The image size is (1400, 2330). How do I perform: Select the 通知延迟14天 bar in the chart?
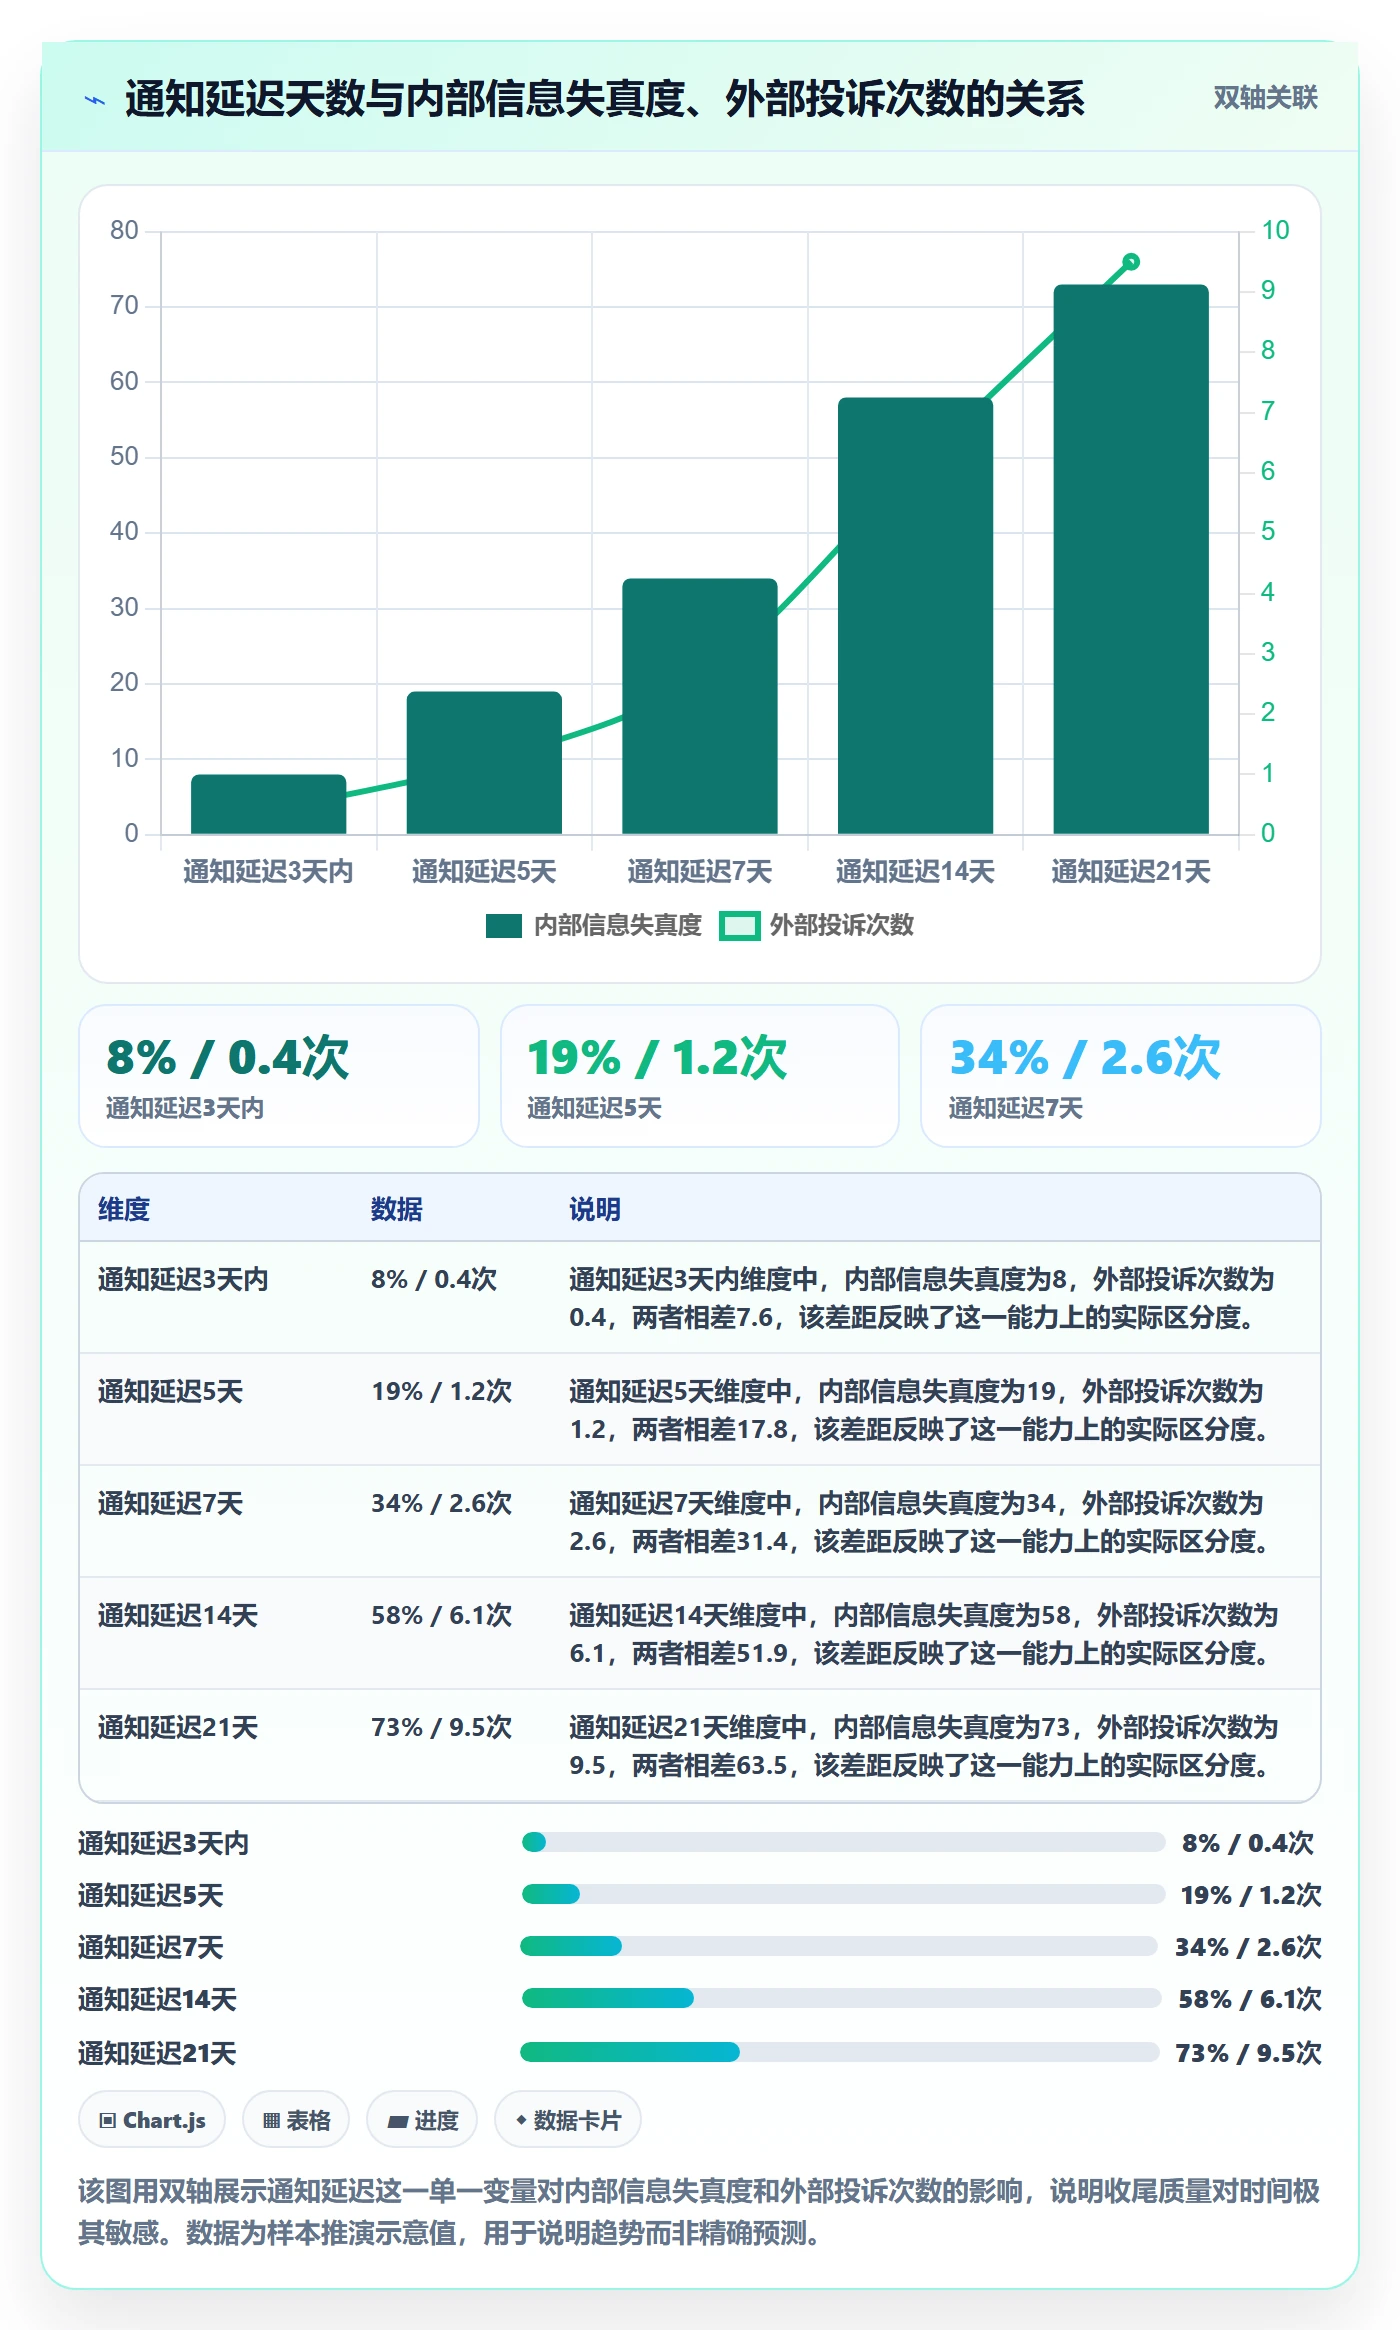[915, 616]
